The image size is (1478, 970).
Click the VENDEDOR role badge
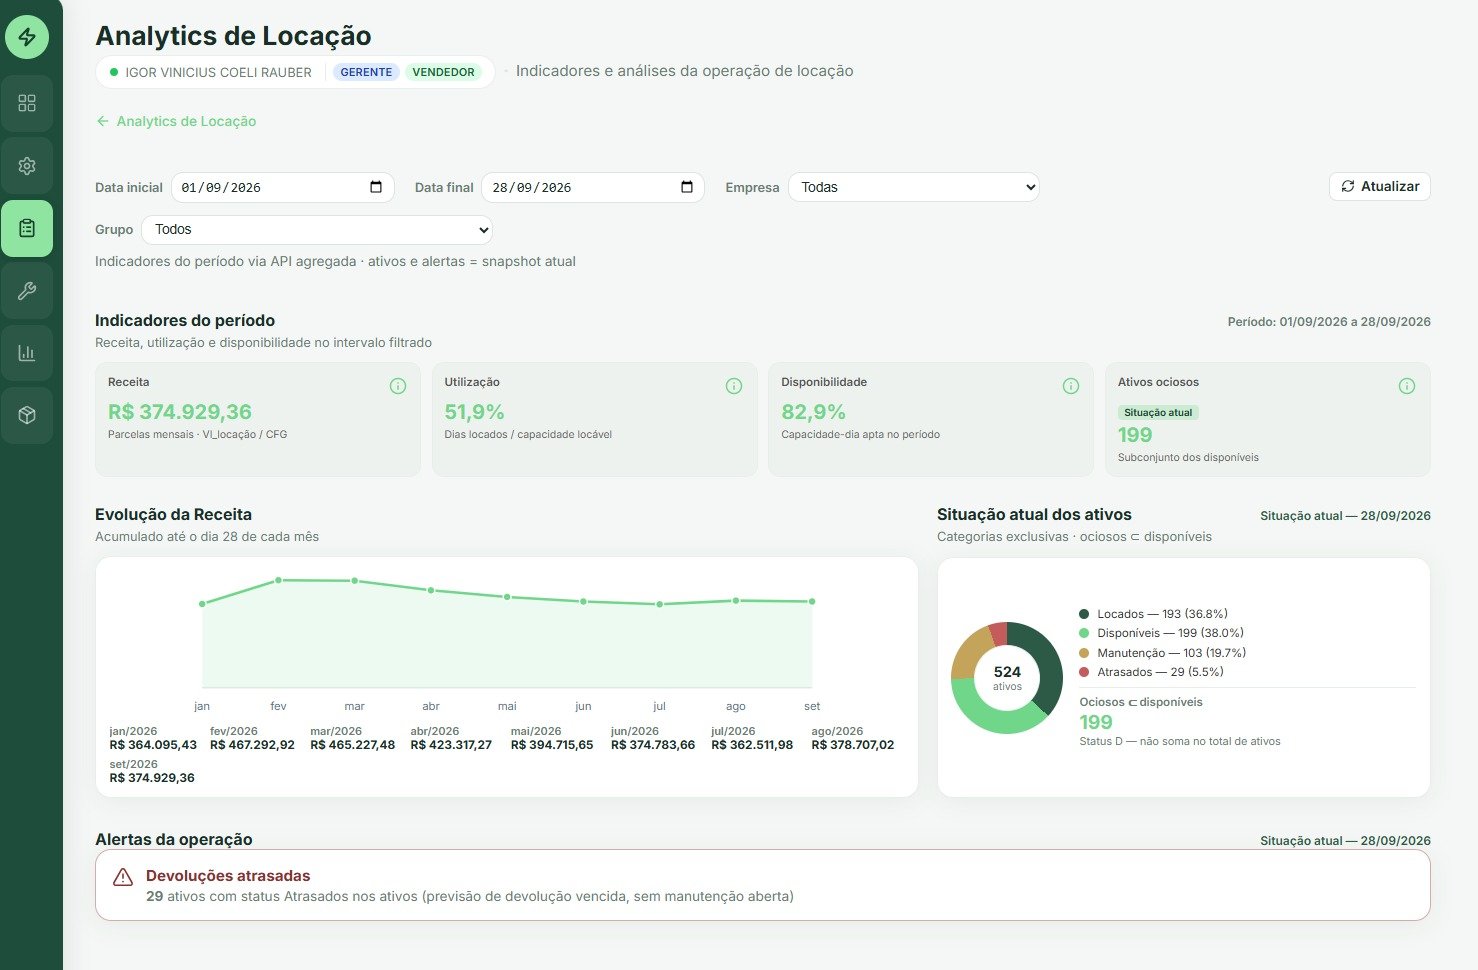[443, 72]
